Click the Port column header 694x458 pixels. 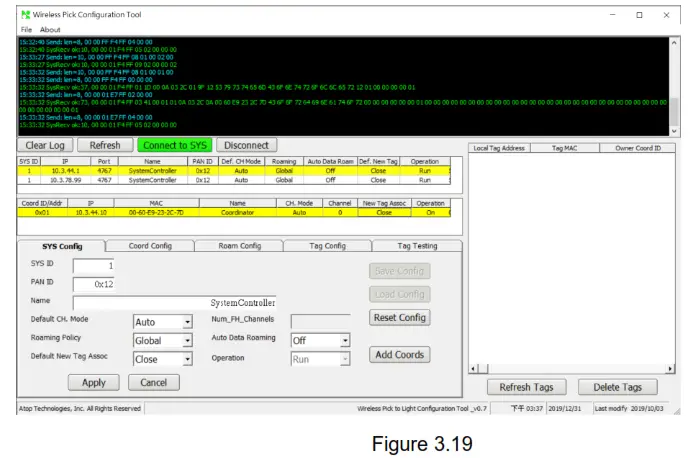coord(104,162)
